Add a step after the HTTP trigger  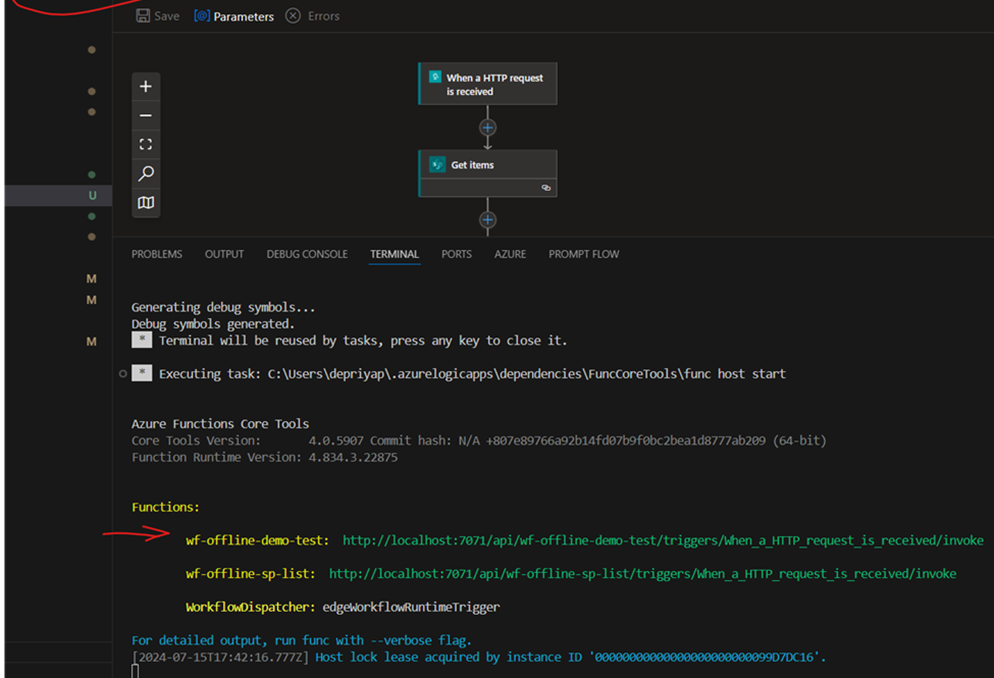tap(487, 127)
